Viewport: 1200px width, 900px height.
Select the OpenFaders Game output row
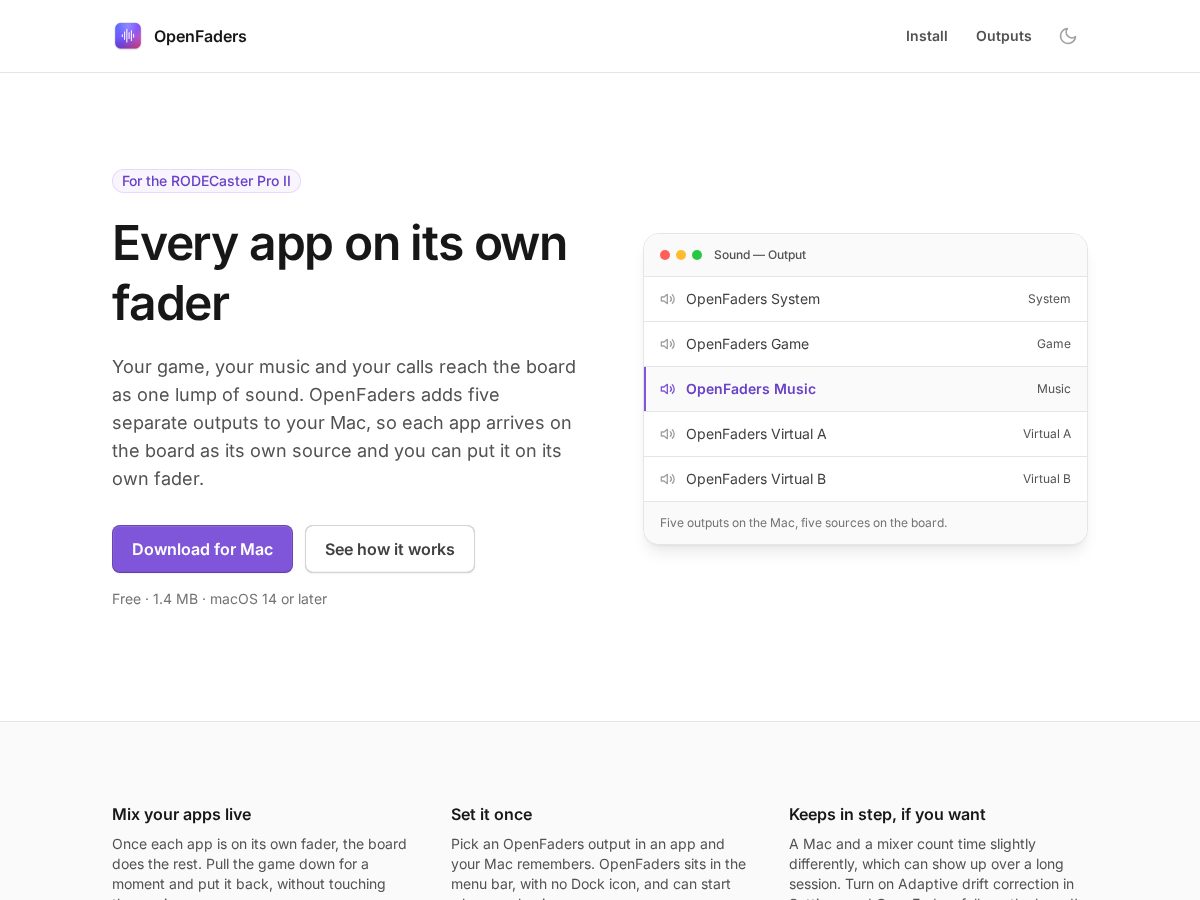[x=865, y=344]
